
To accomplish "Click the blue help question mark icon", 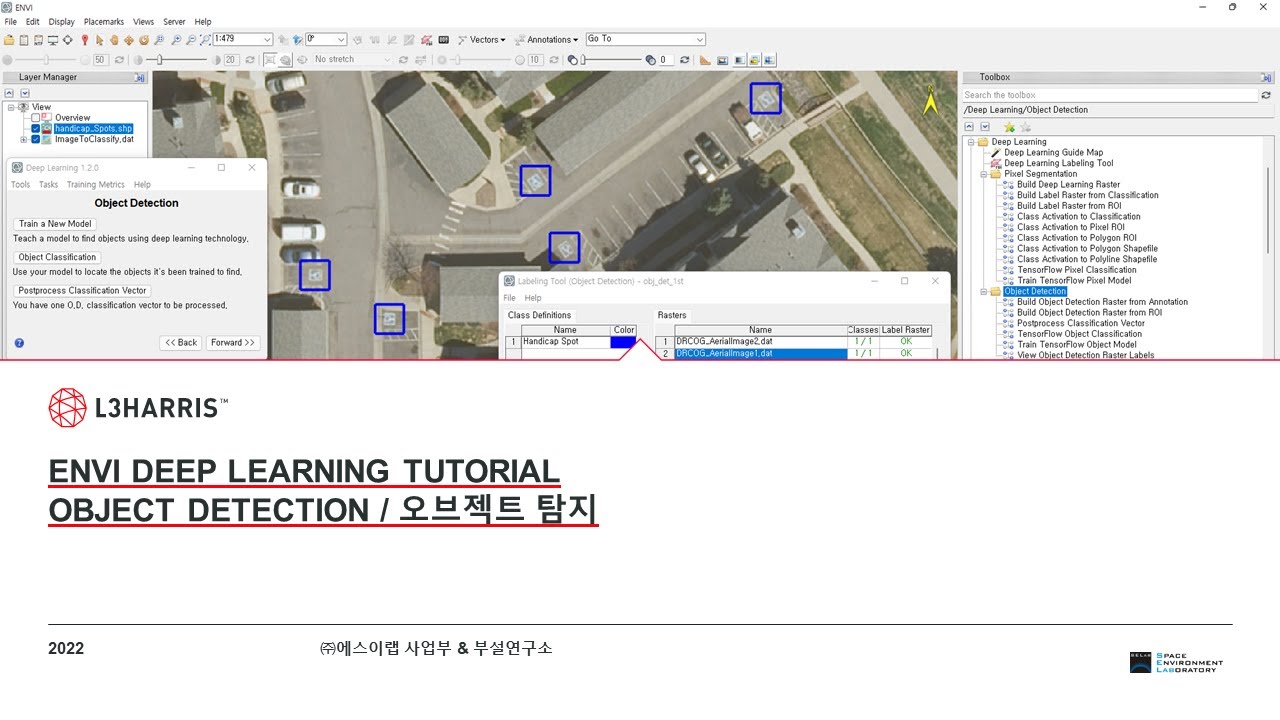I will click(19, 343).
